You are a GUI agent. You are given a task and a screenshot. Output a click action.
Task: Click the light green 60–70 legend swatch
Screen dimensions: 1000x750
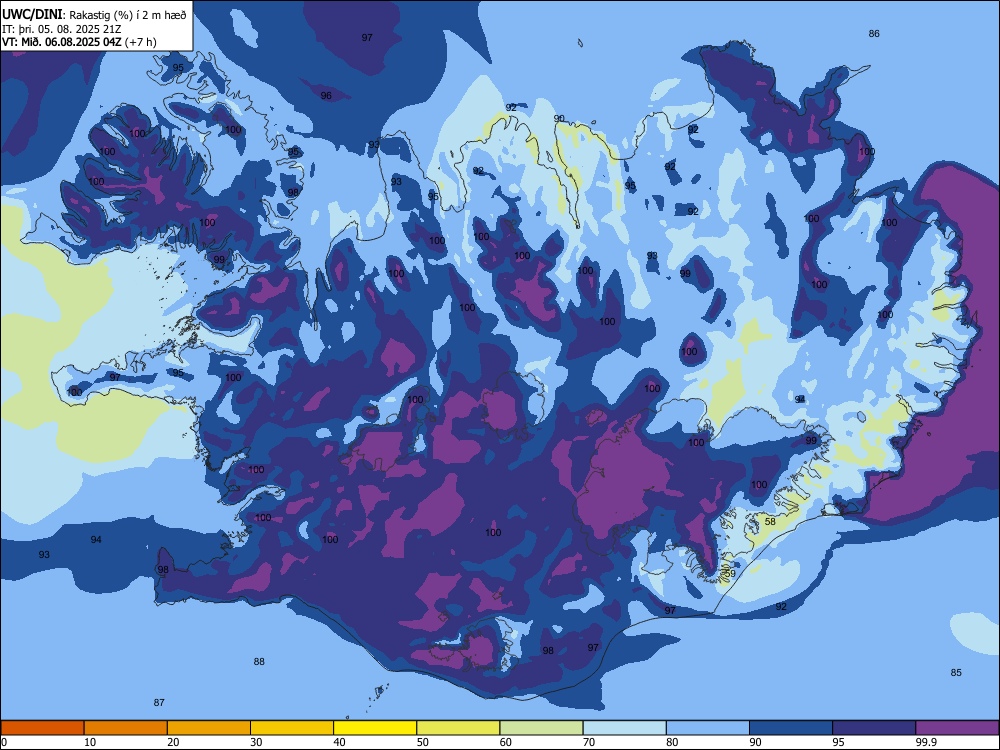coord(541,728)
